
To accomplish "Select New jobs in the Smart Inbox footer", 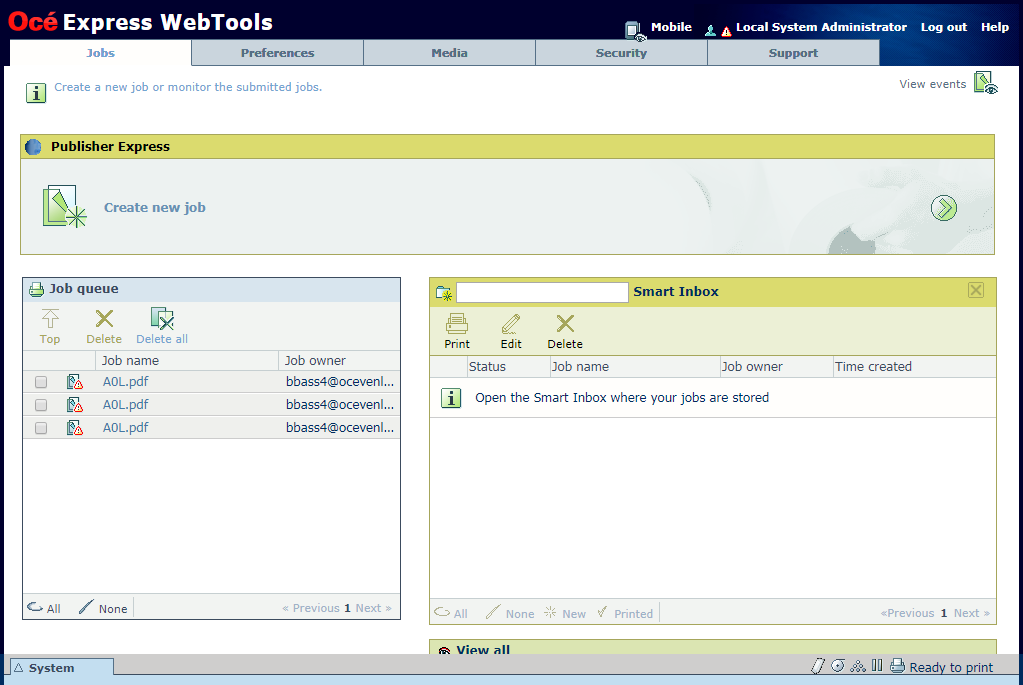I will (x=565, y=613).
